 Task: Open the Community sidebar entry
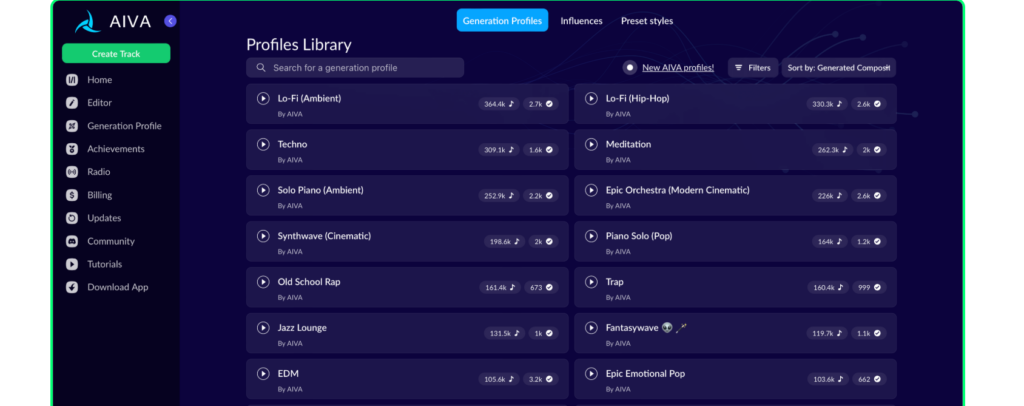(111, 242)
